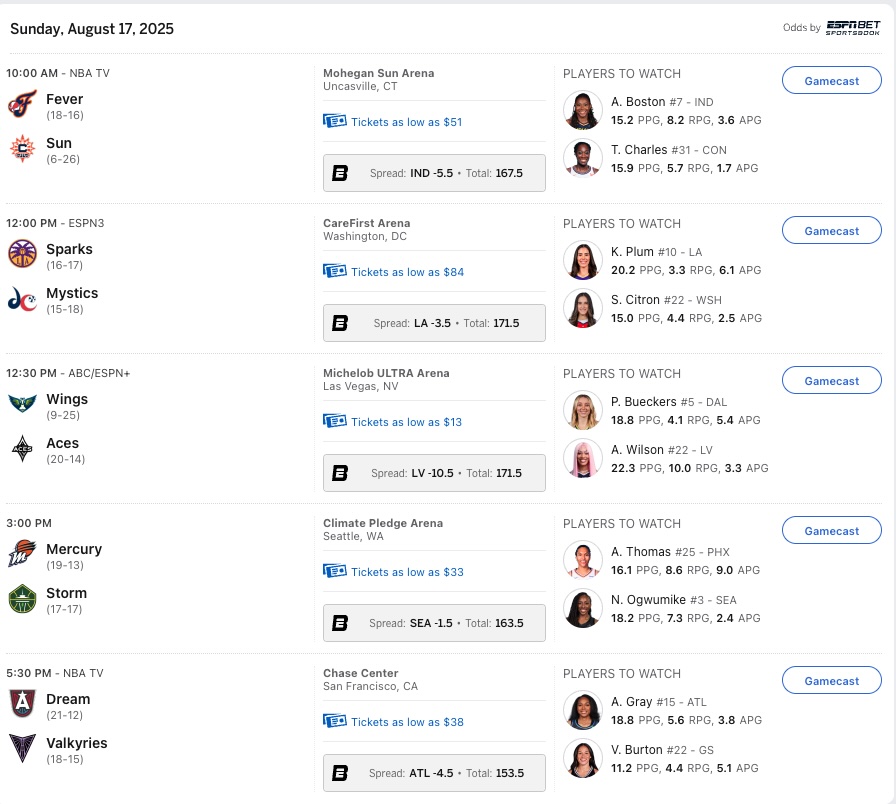This screenshot has width=896, height=804.
Task: Click the Atlanta Dream team logo
Action: pos(22,704)
